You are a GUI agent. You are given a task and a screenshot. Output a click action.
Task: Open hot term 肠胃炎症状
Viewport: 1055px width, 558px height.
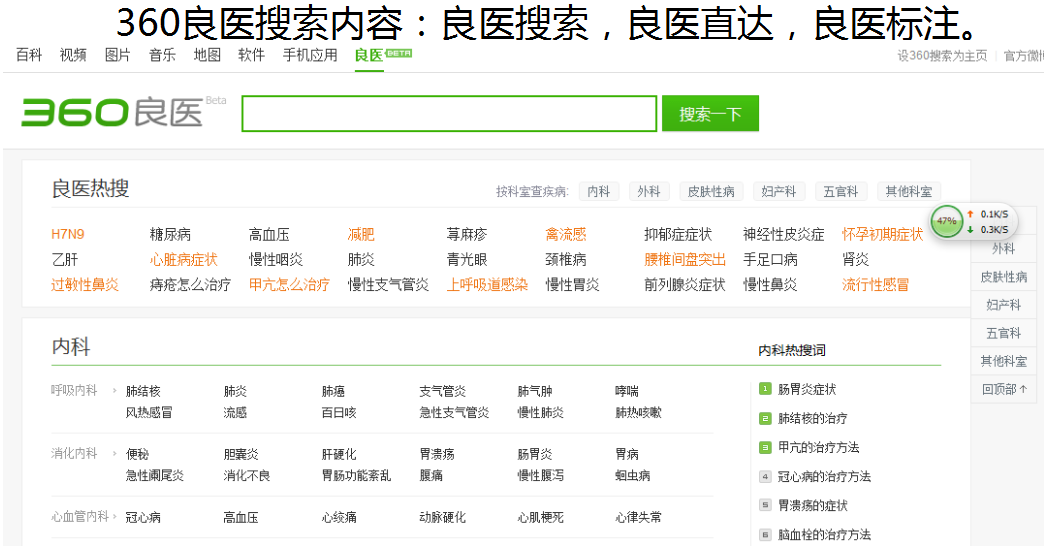807,389
